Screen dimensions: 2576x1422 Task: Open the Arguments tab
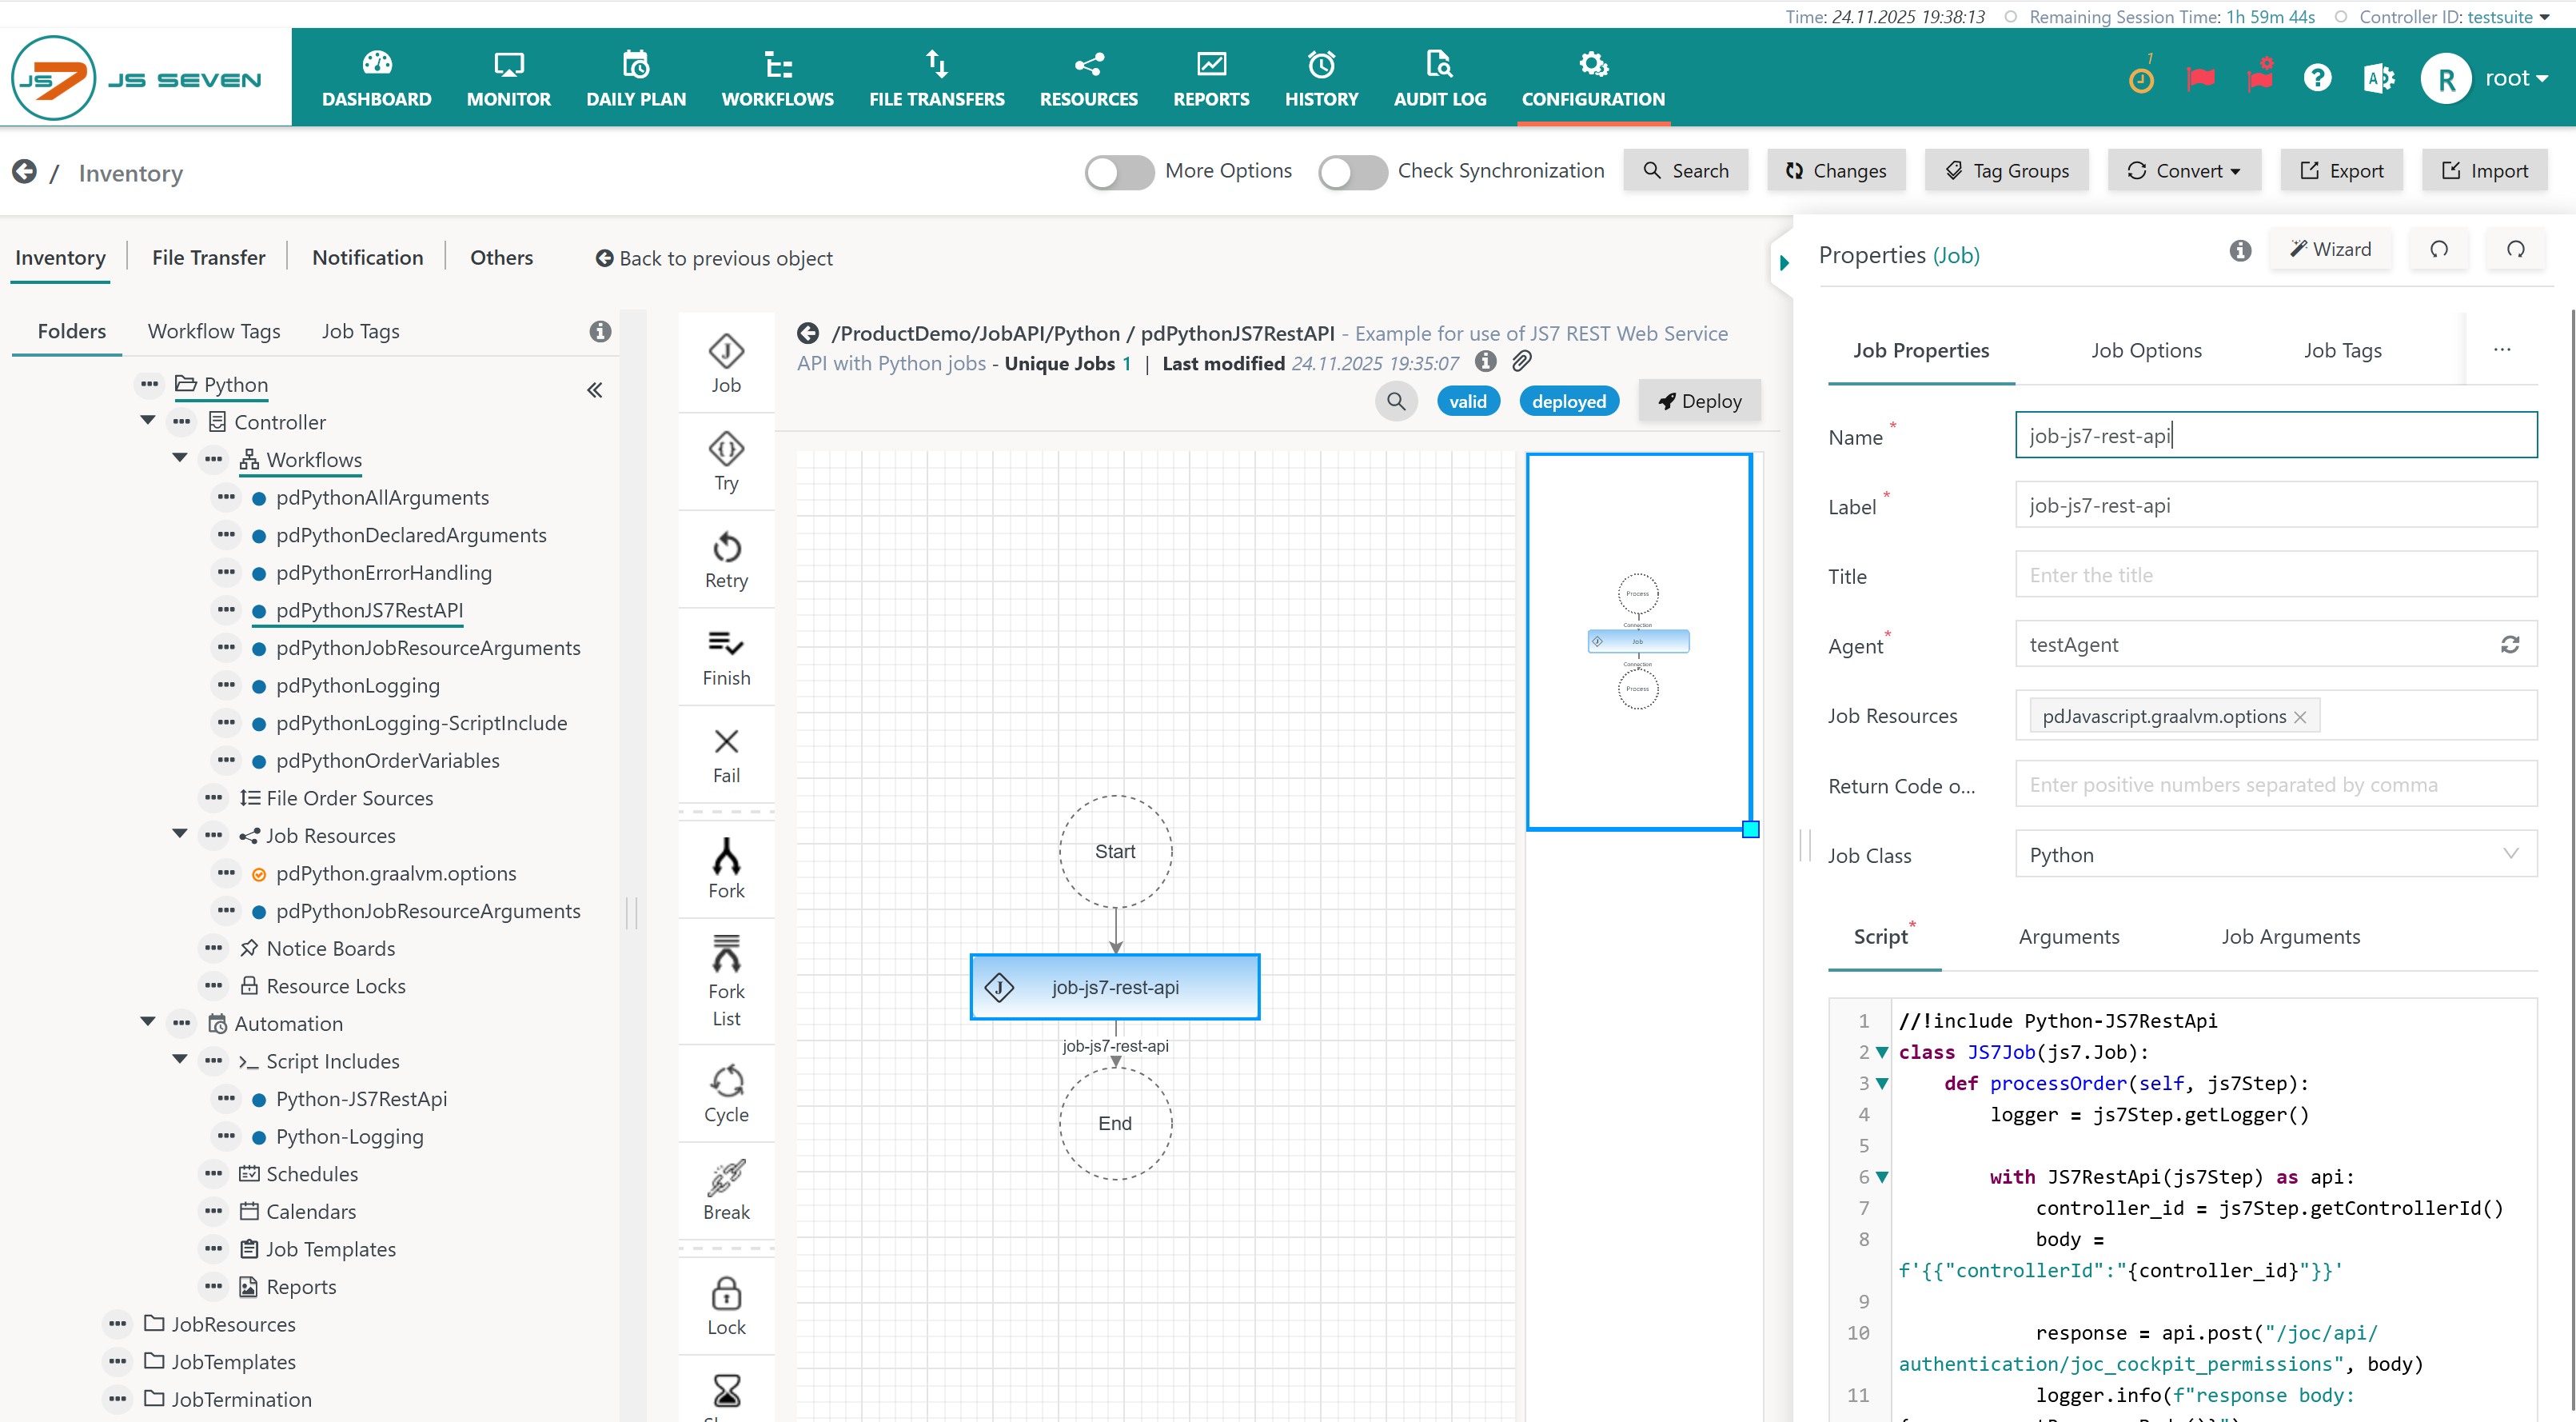[2068, 936]
